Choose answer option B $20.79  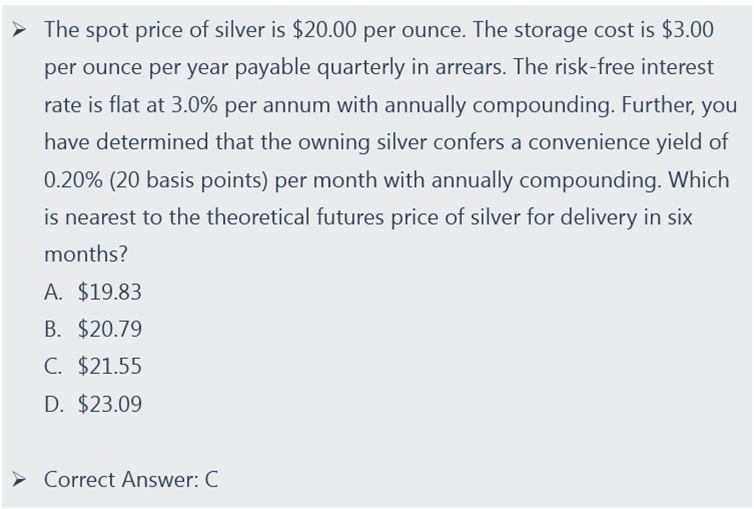click(x=93, y=329)
